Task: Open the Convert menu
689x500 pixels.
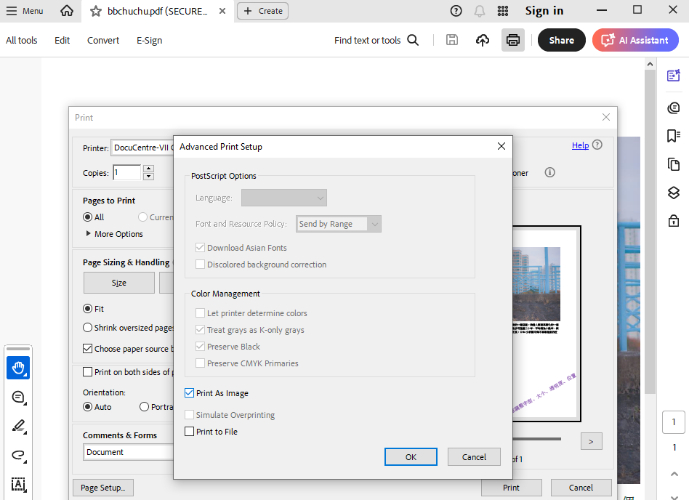Action: pyautogui.click(x=103, y=40)
